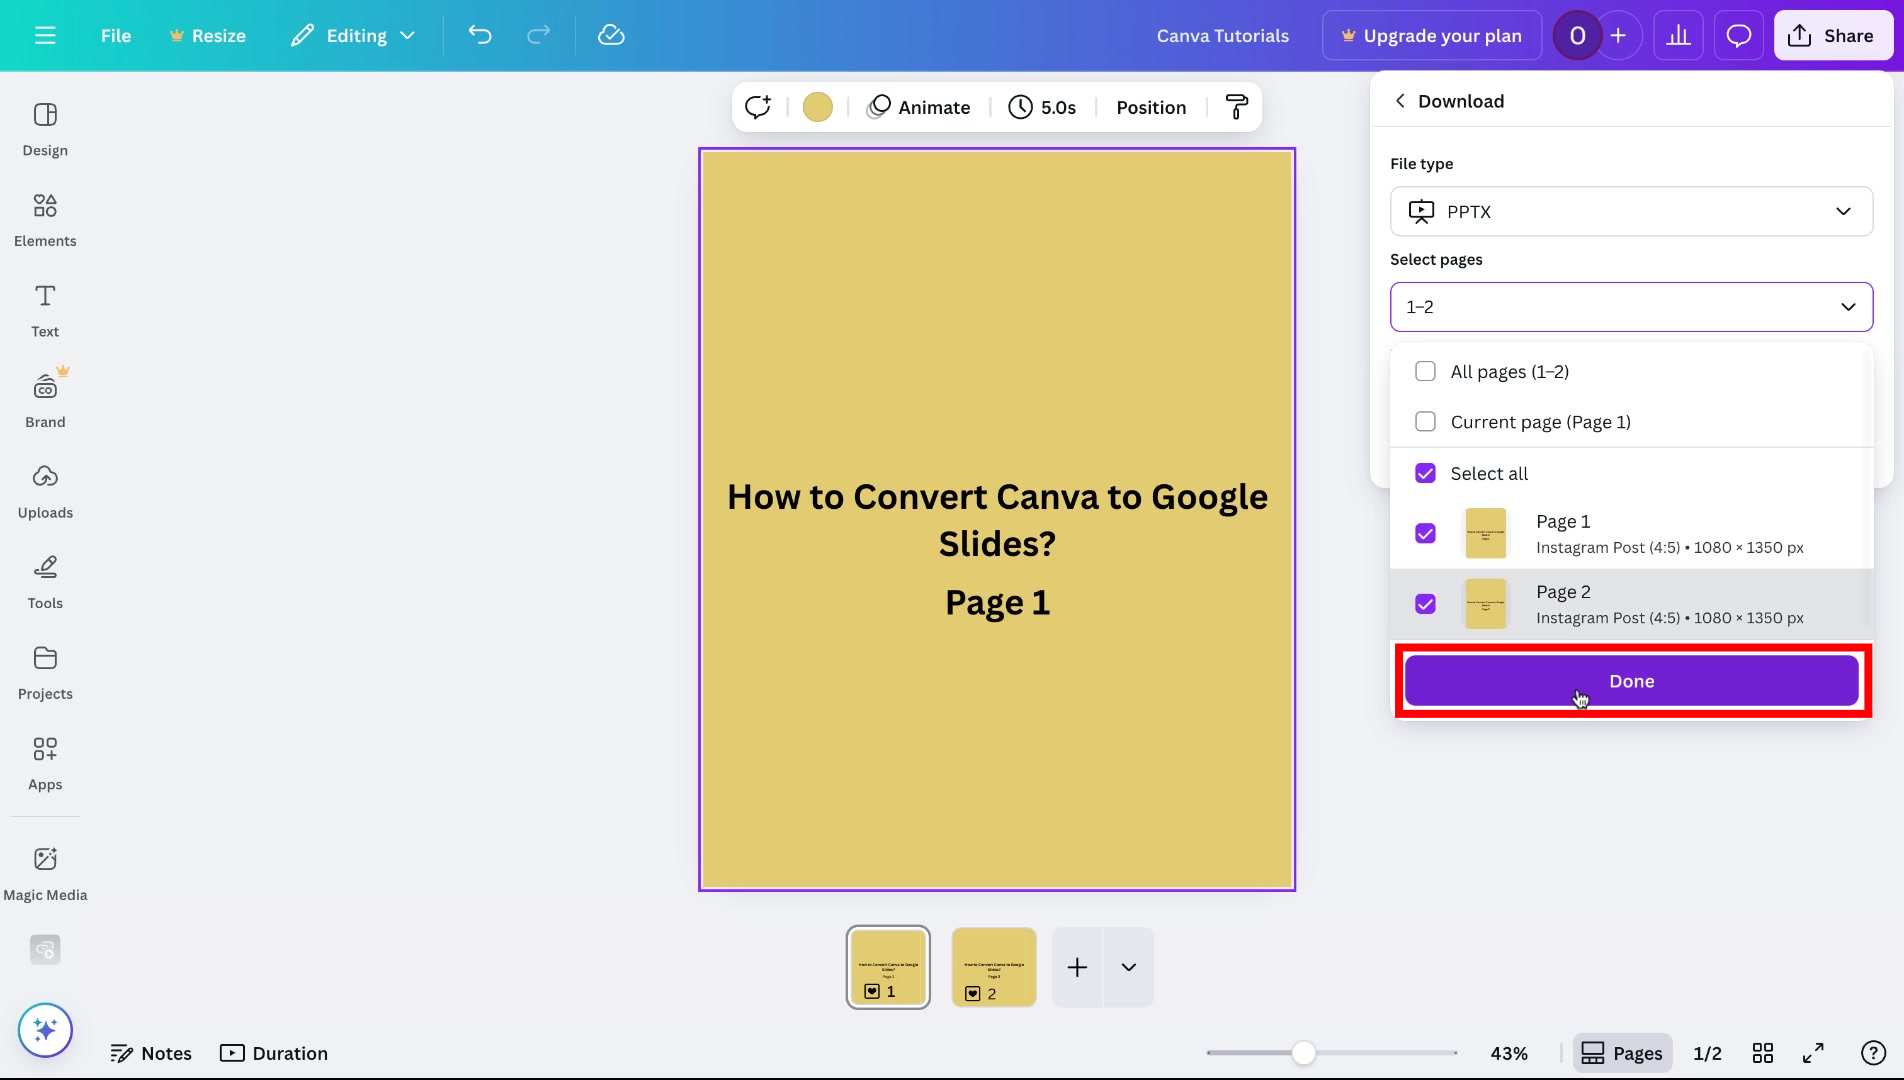Click the File menu
The image size is (1904, 1080).
pyautogui.click(x=115, y=34)
